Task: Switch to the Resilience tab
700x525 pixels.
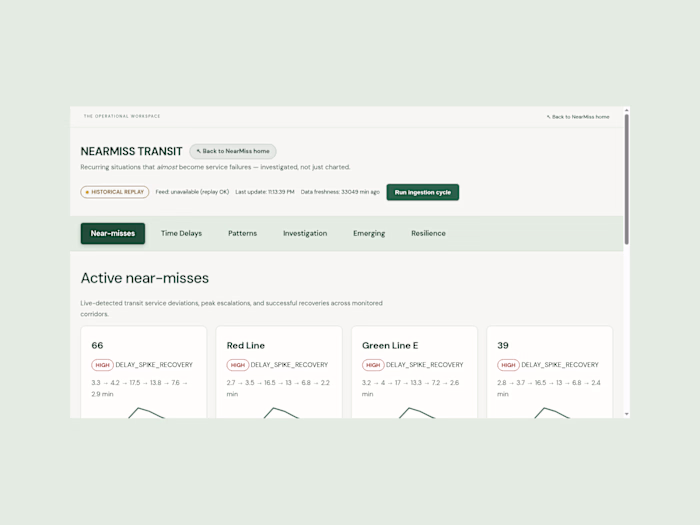Action: (x=428, y=233)
